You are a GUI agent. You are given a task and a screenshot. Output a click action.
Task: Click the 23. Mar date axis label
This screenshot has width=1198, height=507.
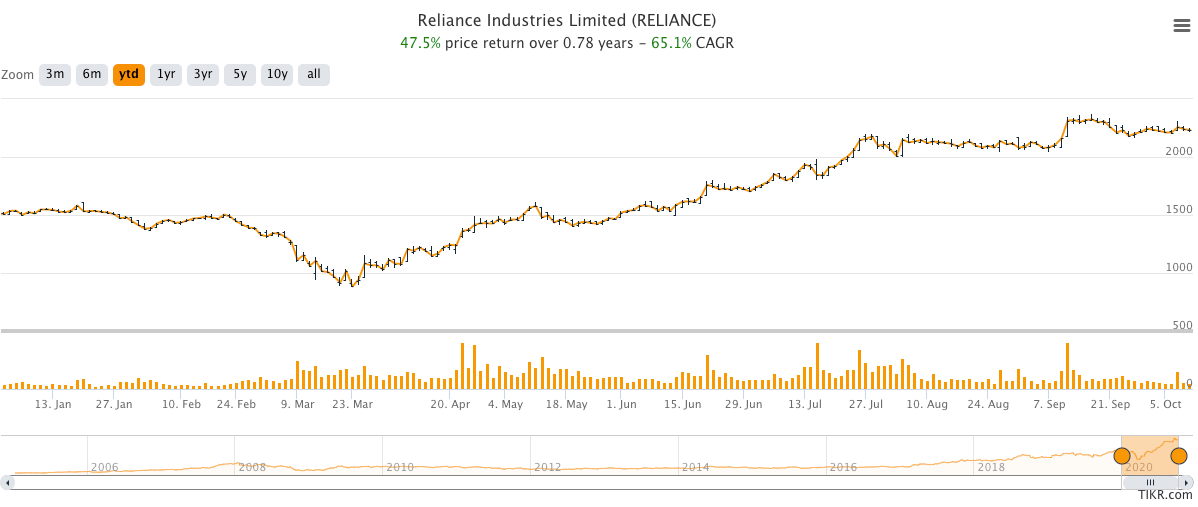click(x=352, y=404)
